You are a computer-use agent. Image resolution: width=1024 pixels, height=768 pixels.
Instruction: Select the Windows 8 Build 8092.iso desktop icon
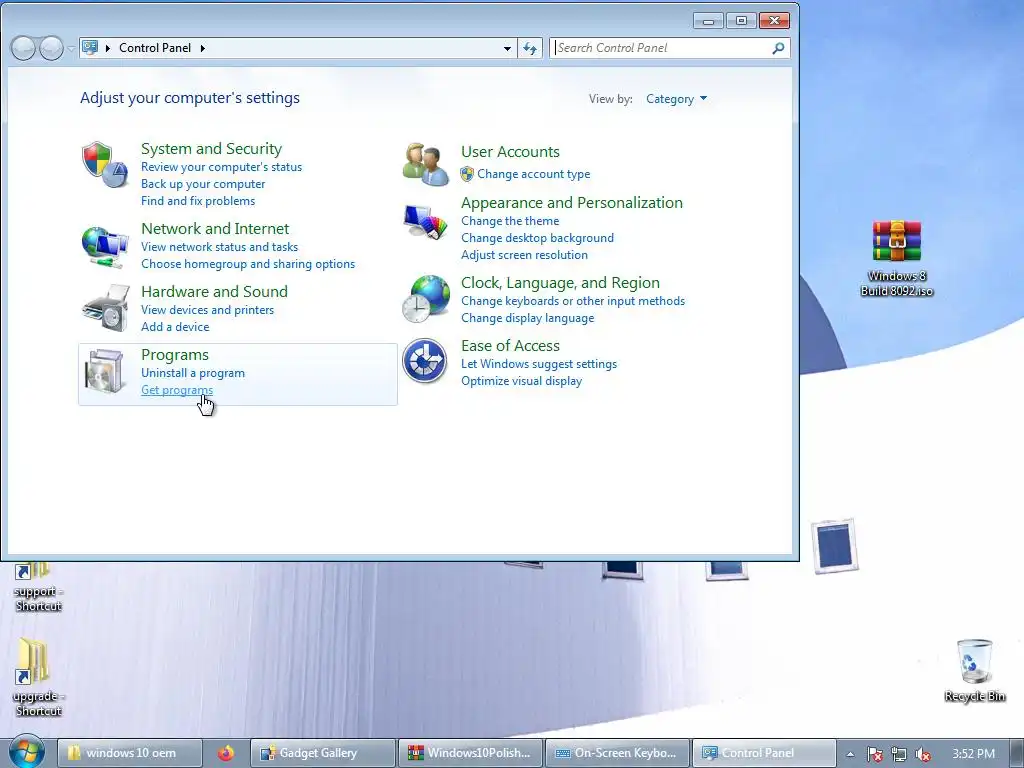[897, 258]
